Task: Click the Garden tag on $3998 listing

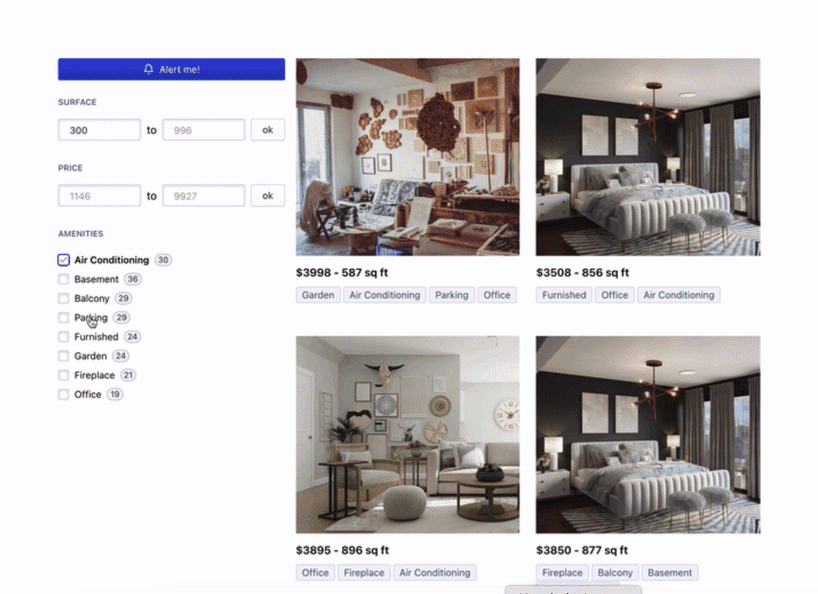Action: pos(318,295)
